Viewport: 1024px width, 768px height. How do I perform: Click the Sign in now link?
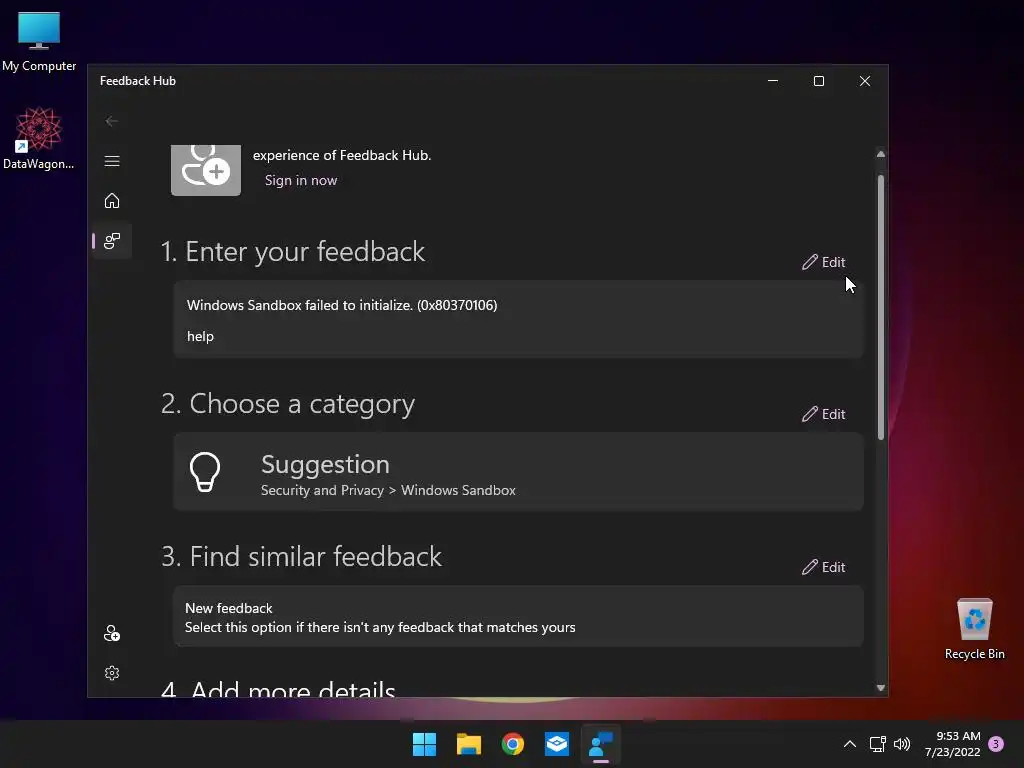pyautogui.click(x=300, y=180)
